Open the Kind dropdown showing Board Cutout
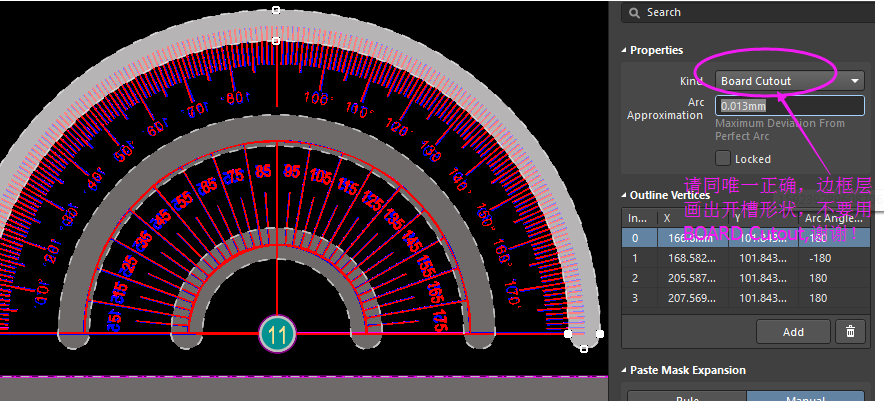Screen dimensions: 884x401 click(790, 81)
